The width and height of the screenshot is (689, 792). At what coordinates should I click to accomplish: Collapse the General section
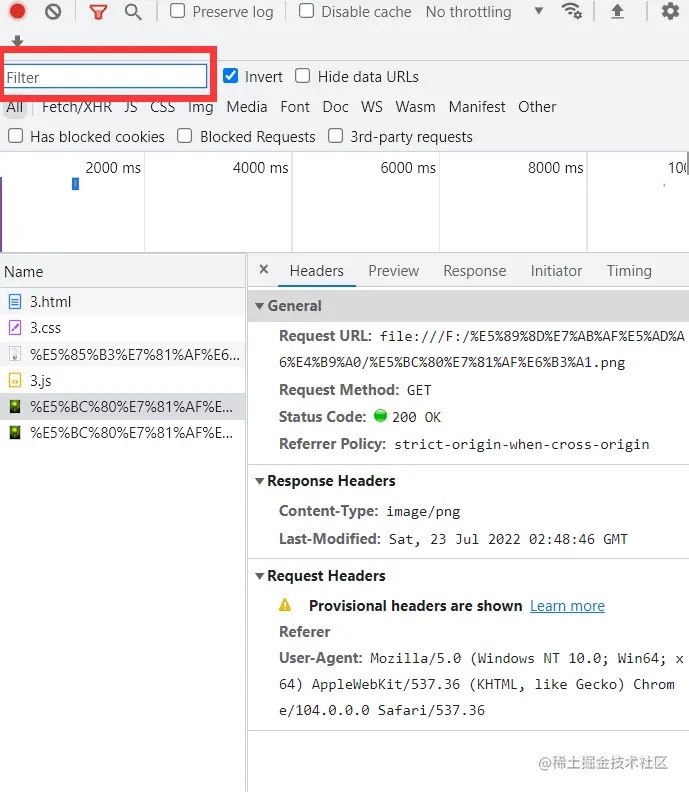[x=260, y=306]
